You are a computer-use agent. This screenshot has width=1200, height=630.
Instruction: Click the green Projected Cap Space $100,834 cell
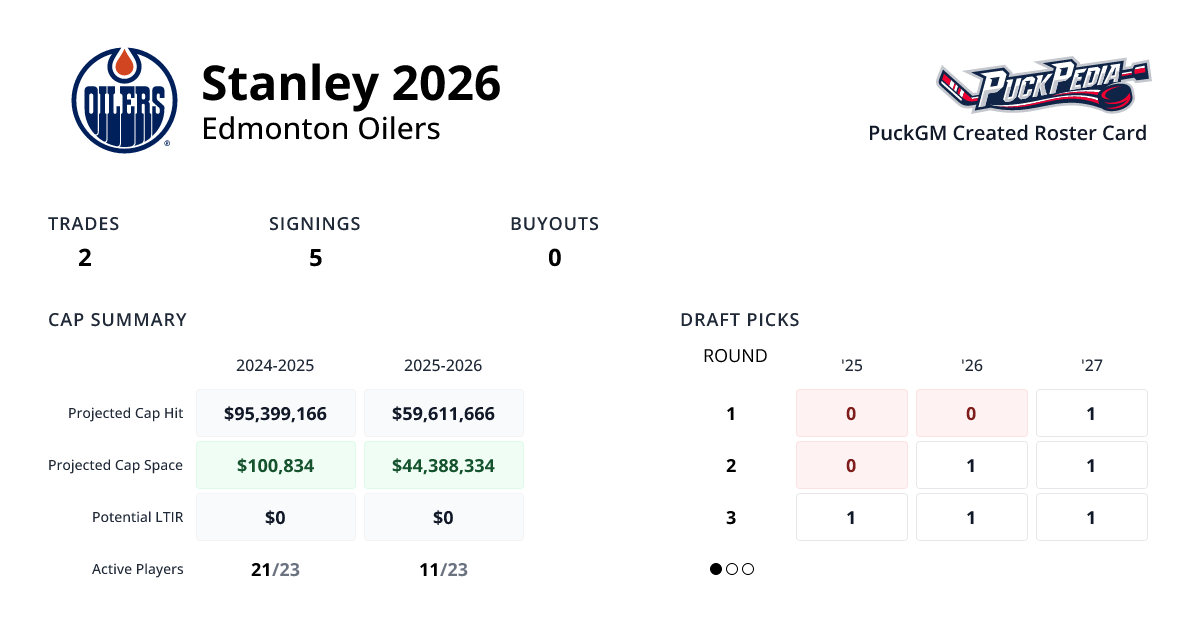276,465
